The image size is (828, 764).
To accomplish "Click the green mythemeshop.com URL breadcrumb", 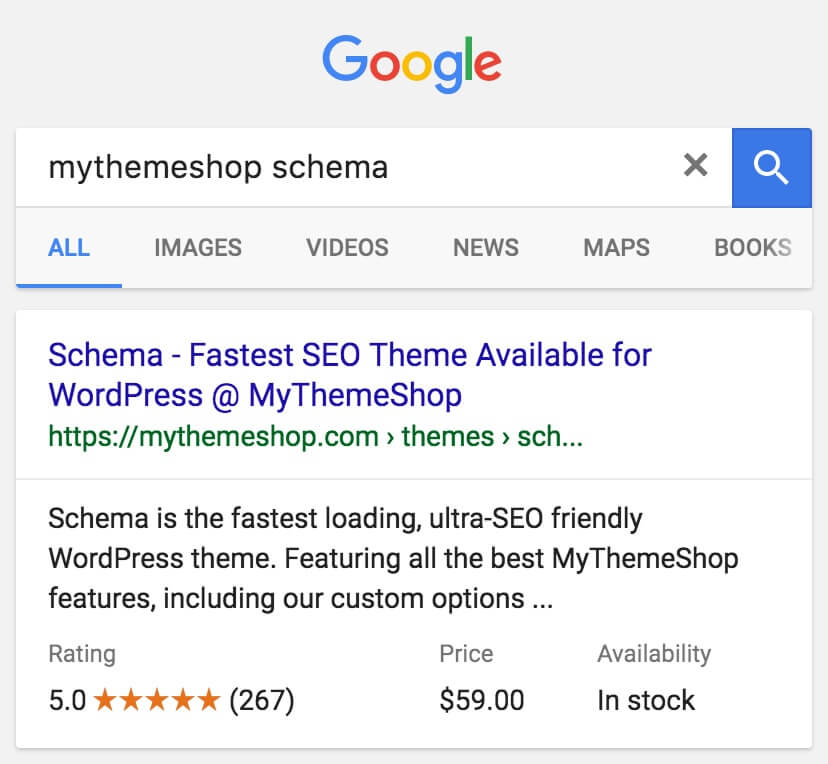I will point(315,437).
